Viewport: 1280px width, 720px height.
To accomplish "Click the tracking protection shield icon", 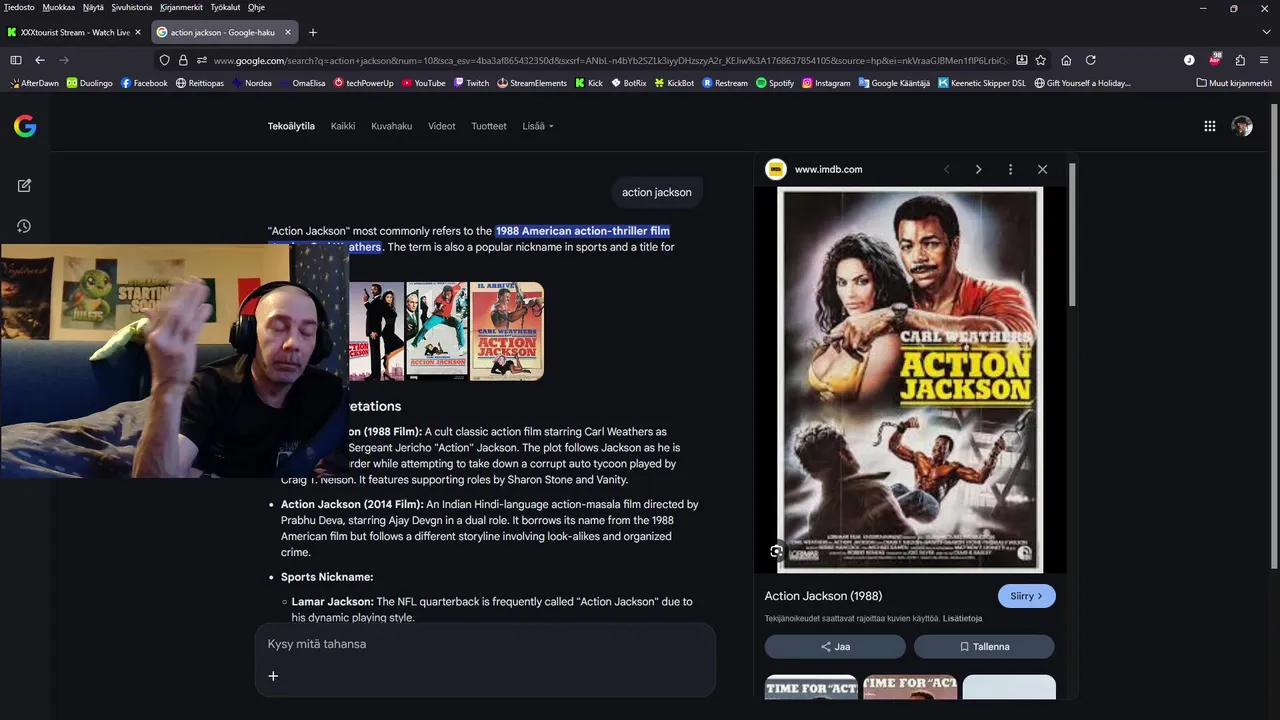I will 165,60.
